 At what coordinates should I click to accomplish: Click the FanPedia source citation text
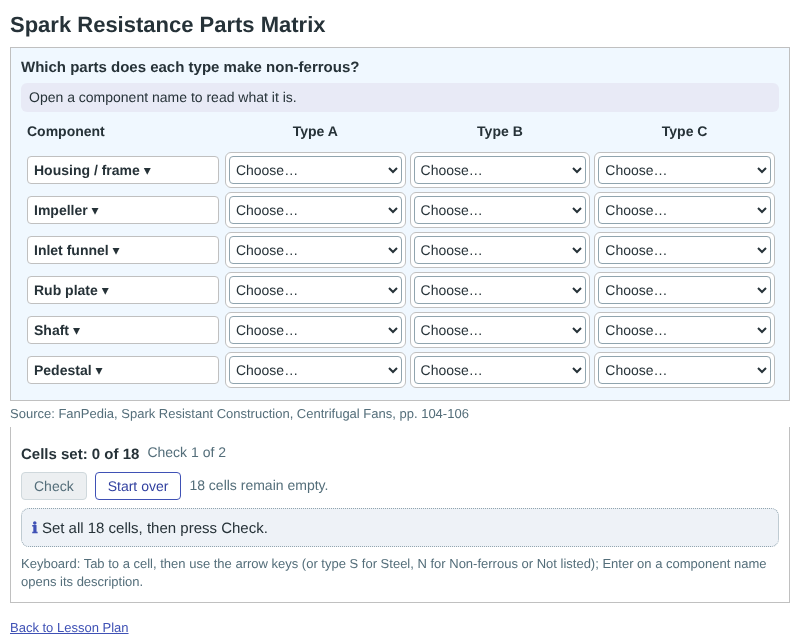coord(239,413)
